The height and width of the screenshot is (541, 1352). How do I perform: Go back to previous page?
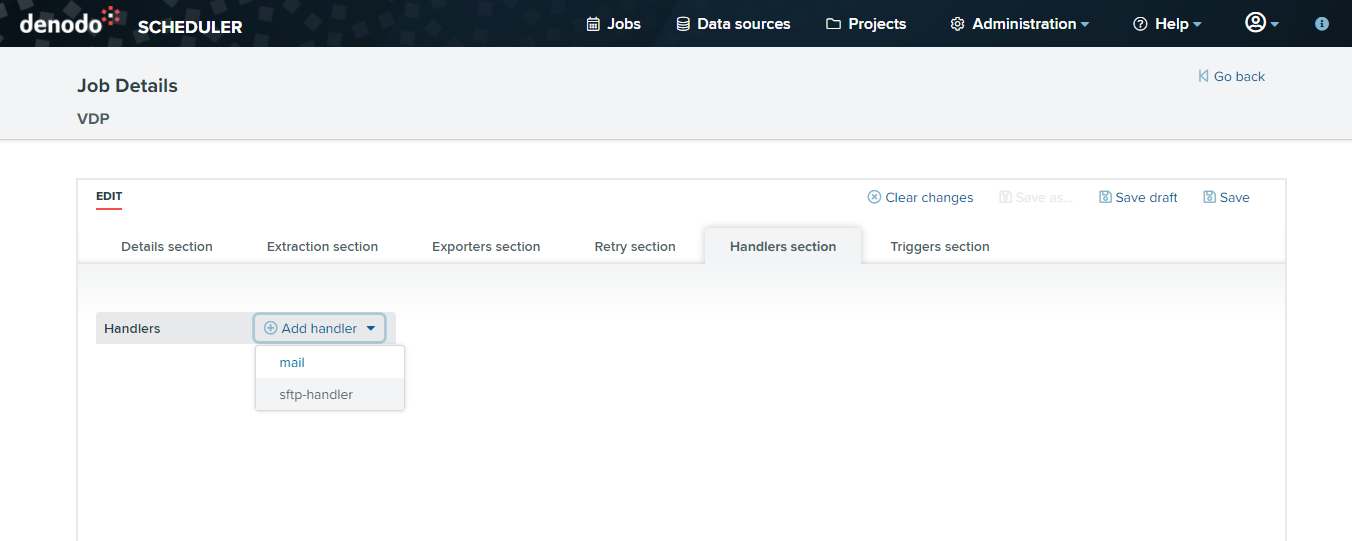pos(1231,76)
